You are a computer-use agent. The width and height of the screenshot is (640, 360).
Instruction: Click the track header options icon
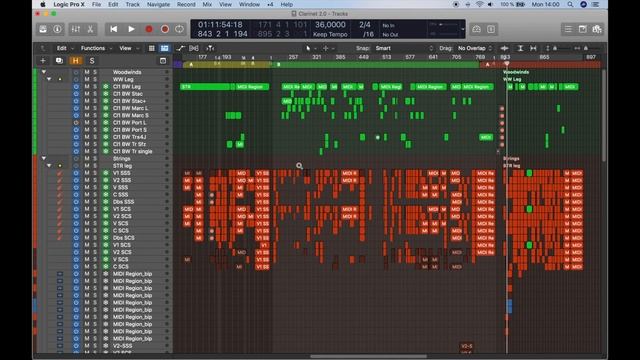[x=163, y=61]
